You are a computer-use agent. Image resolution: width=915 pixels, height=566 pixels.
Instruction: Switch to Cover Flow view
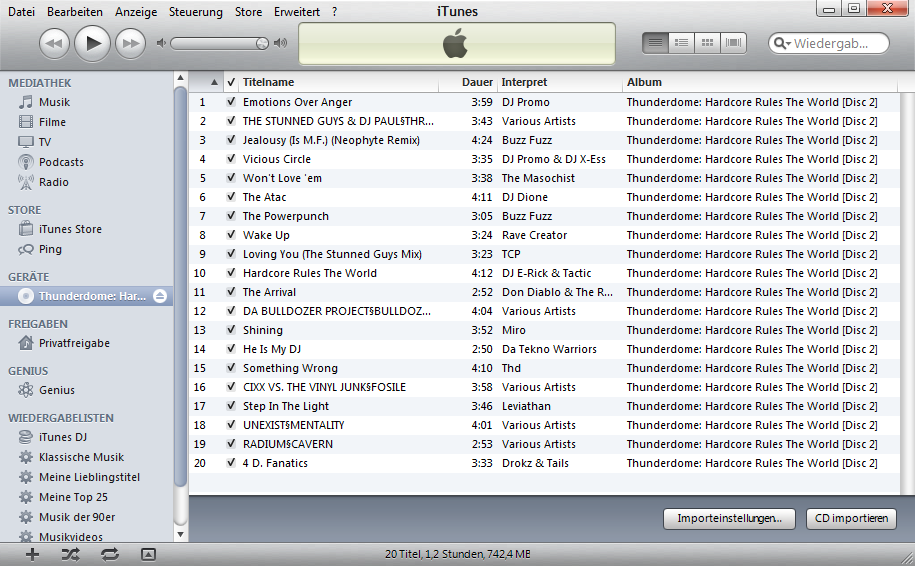click(734, 43)
